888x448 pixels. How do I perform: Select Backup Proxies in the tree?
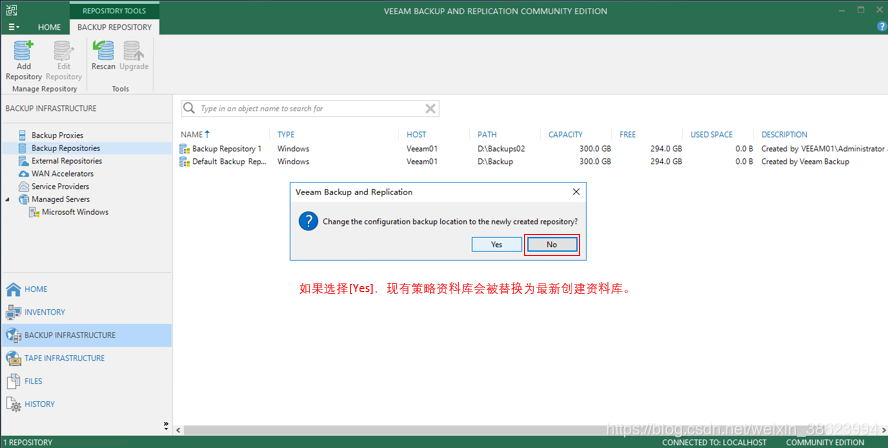(x=57, y=135)
